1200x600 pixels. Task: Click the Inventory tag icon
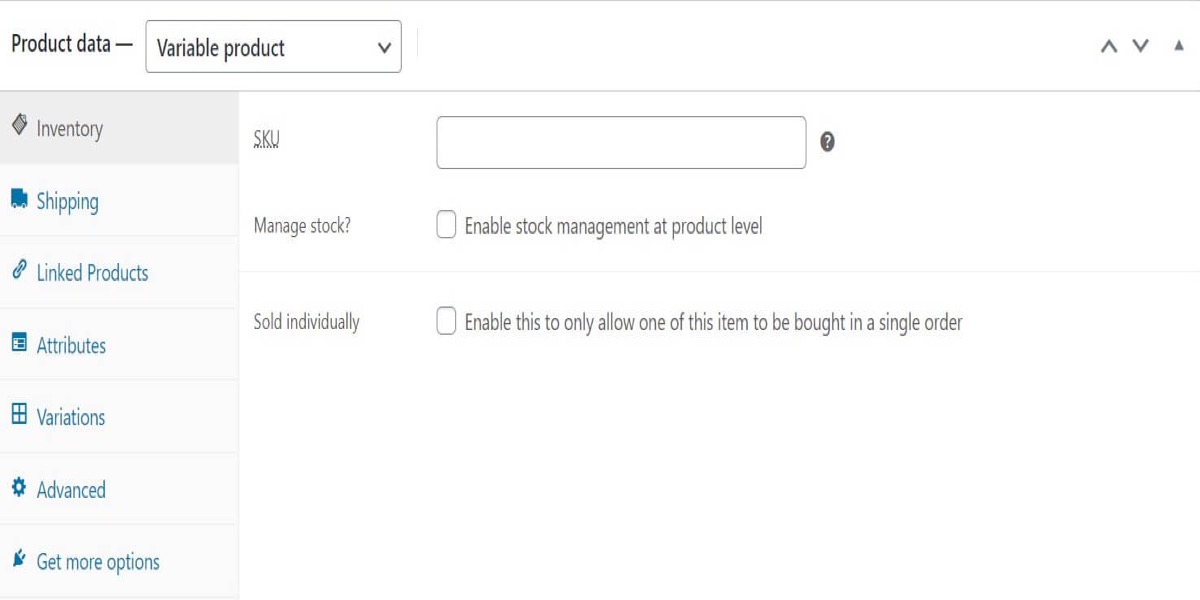(19, 126)
